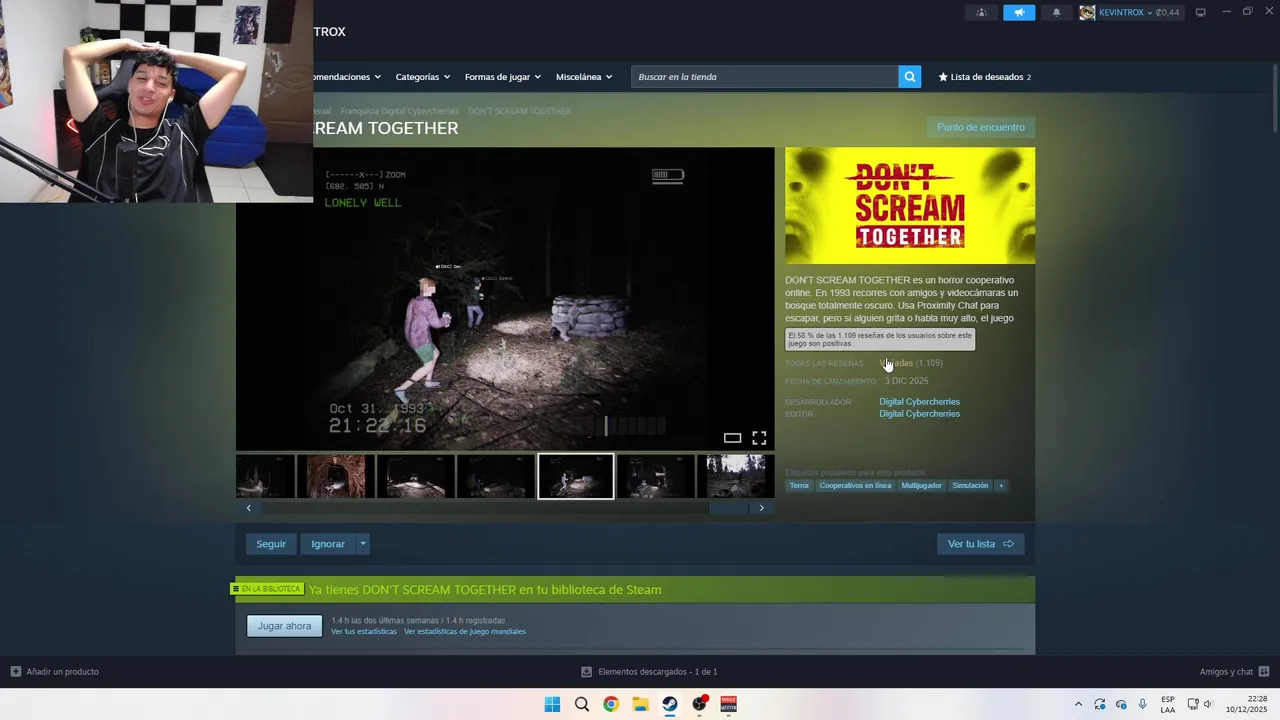
Task: Click the OneDrive cloud tray icon
Action: [1121, 704]
